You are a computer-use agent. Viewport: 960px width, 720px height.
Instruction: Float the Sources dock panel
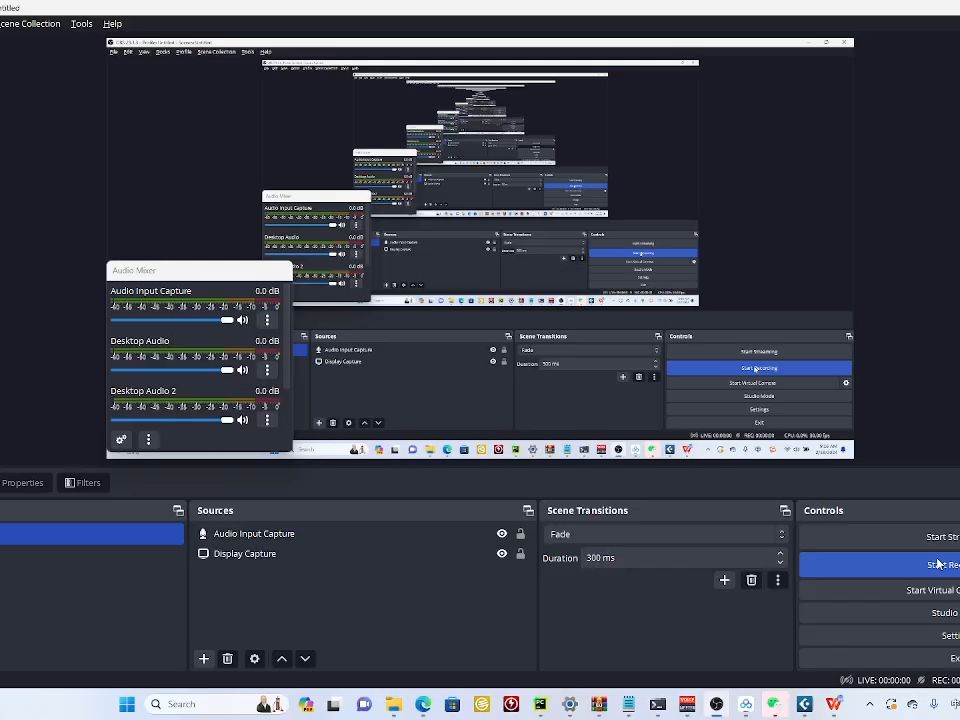click(528, 511)
